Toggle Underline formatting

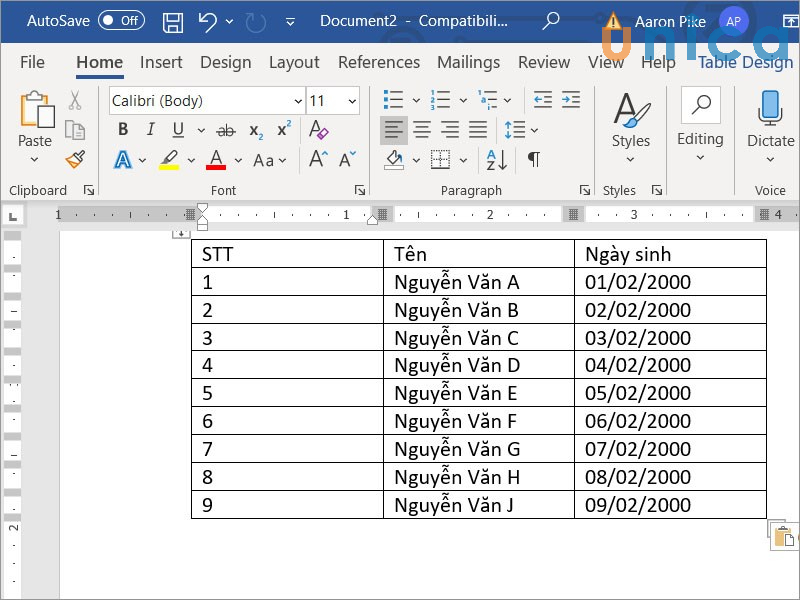(x=178, y=130)
